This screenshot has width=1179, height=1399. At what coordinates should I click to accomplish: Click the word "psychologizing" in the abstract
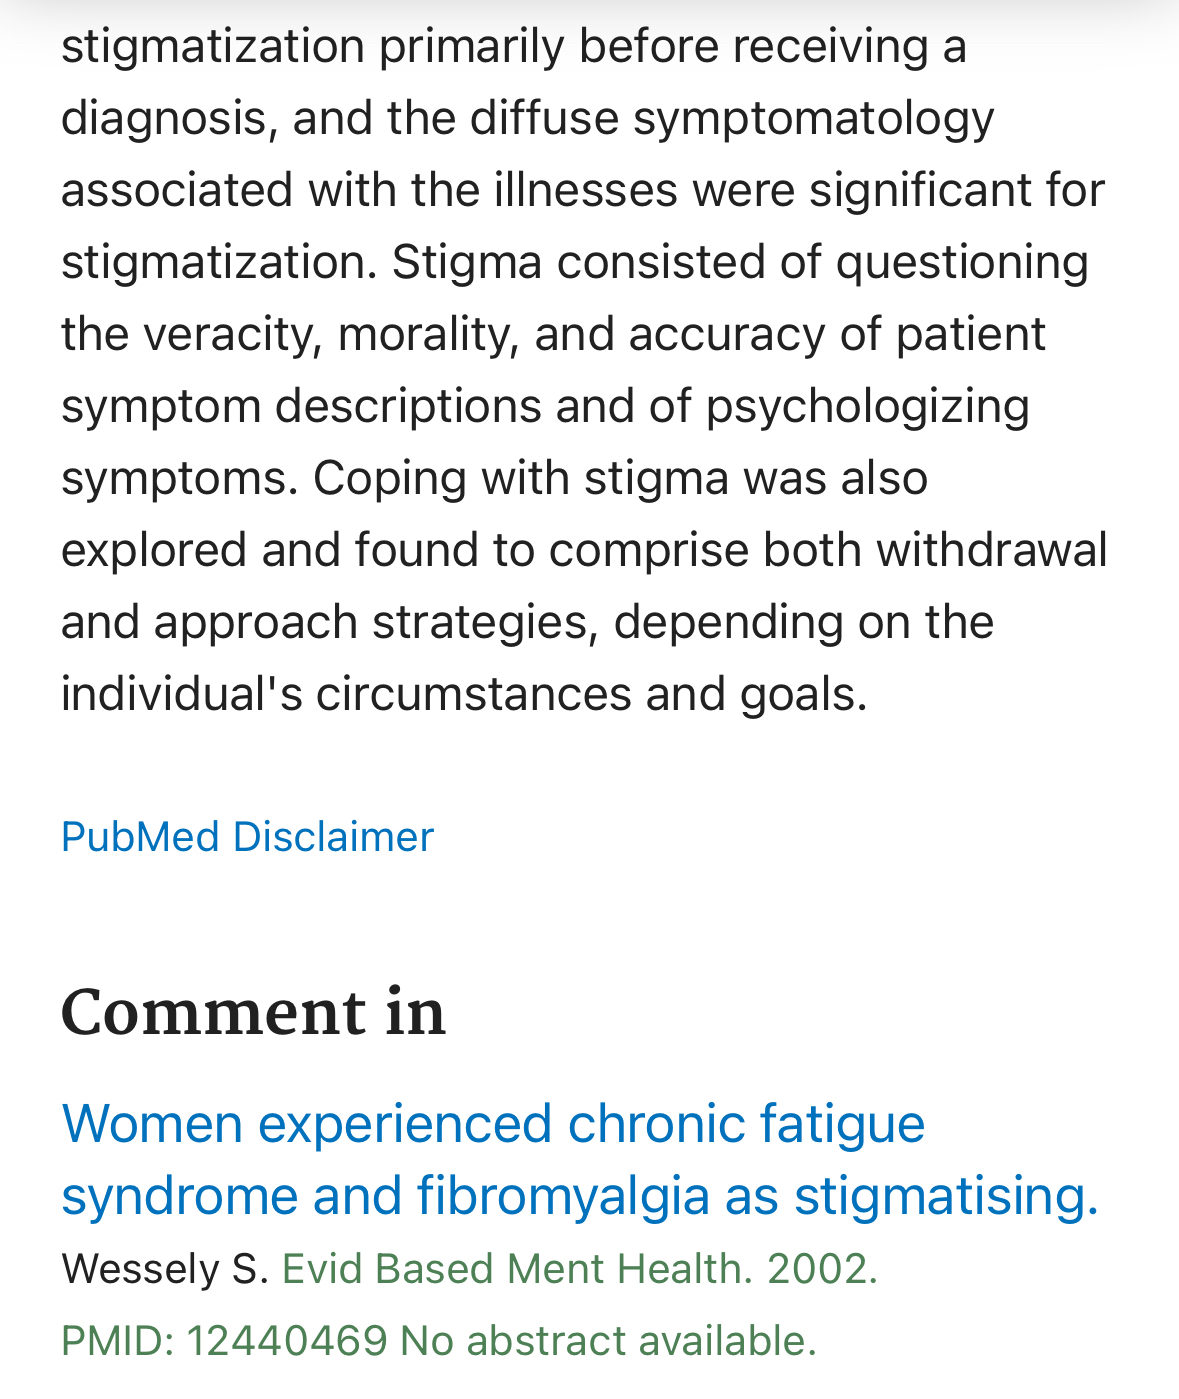[x=867, y=406]
